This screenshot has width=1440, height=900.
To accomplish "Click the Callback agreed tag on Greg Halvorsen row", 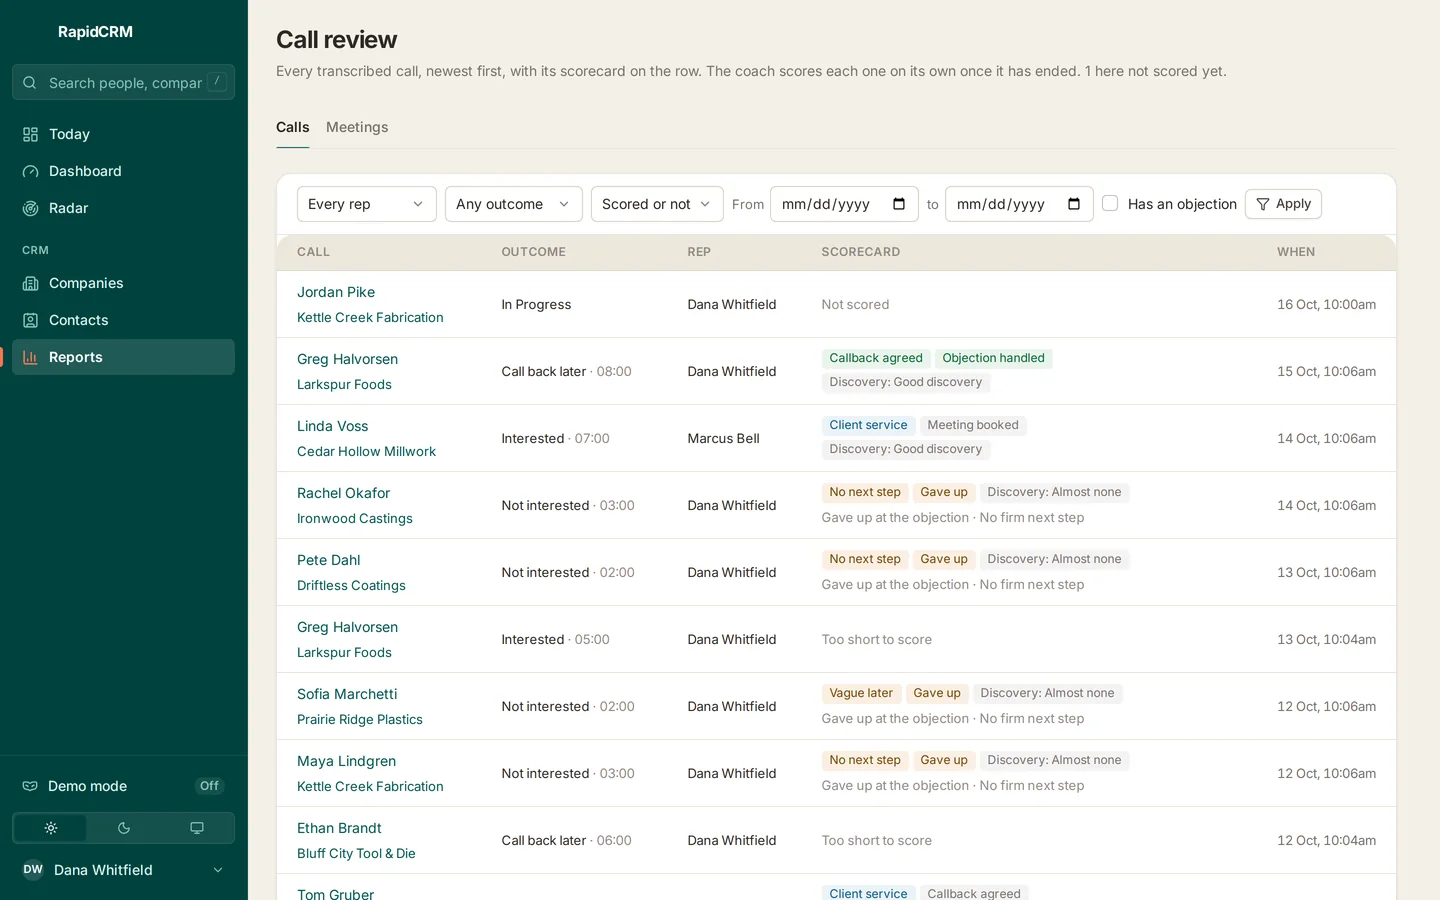I will pyautogui.click(x=876, y=358).
